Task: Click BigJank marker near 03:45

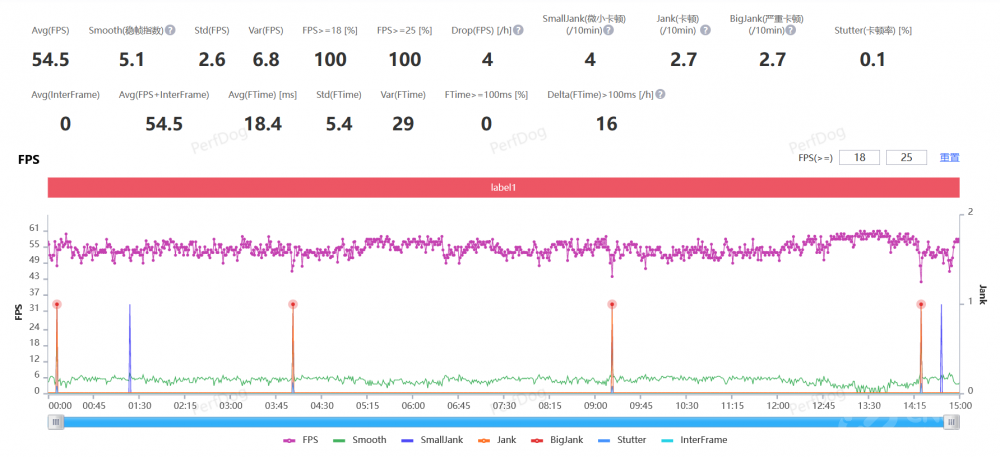Action: pyautogui.click(x=293, y=305)
